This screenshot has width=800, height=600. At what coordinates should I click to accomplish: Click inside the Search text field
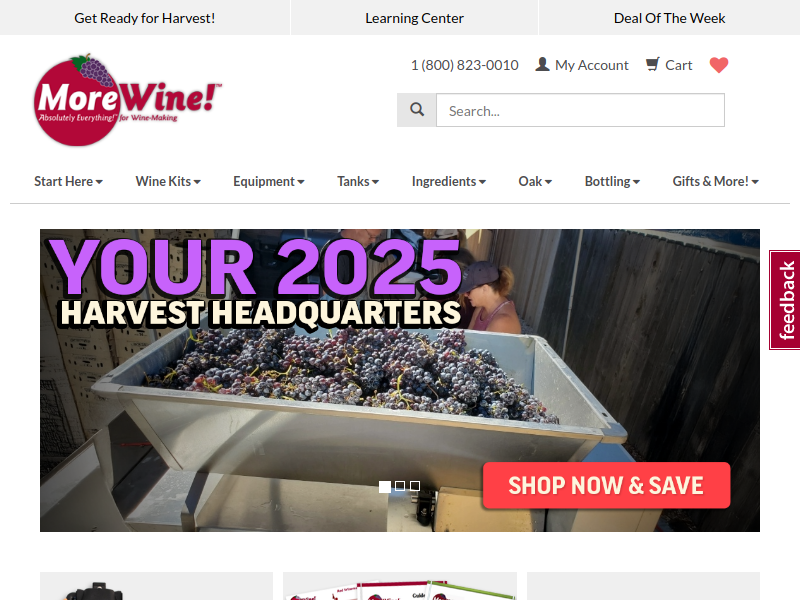click(x=580, y=110)
